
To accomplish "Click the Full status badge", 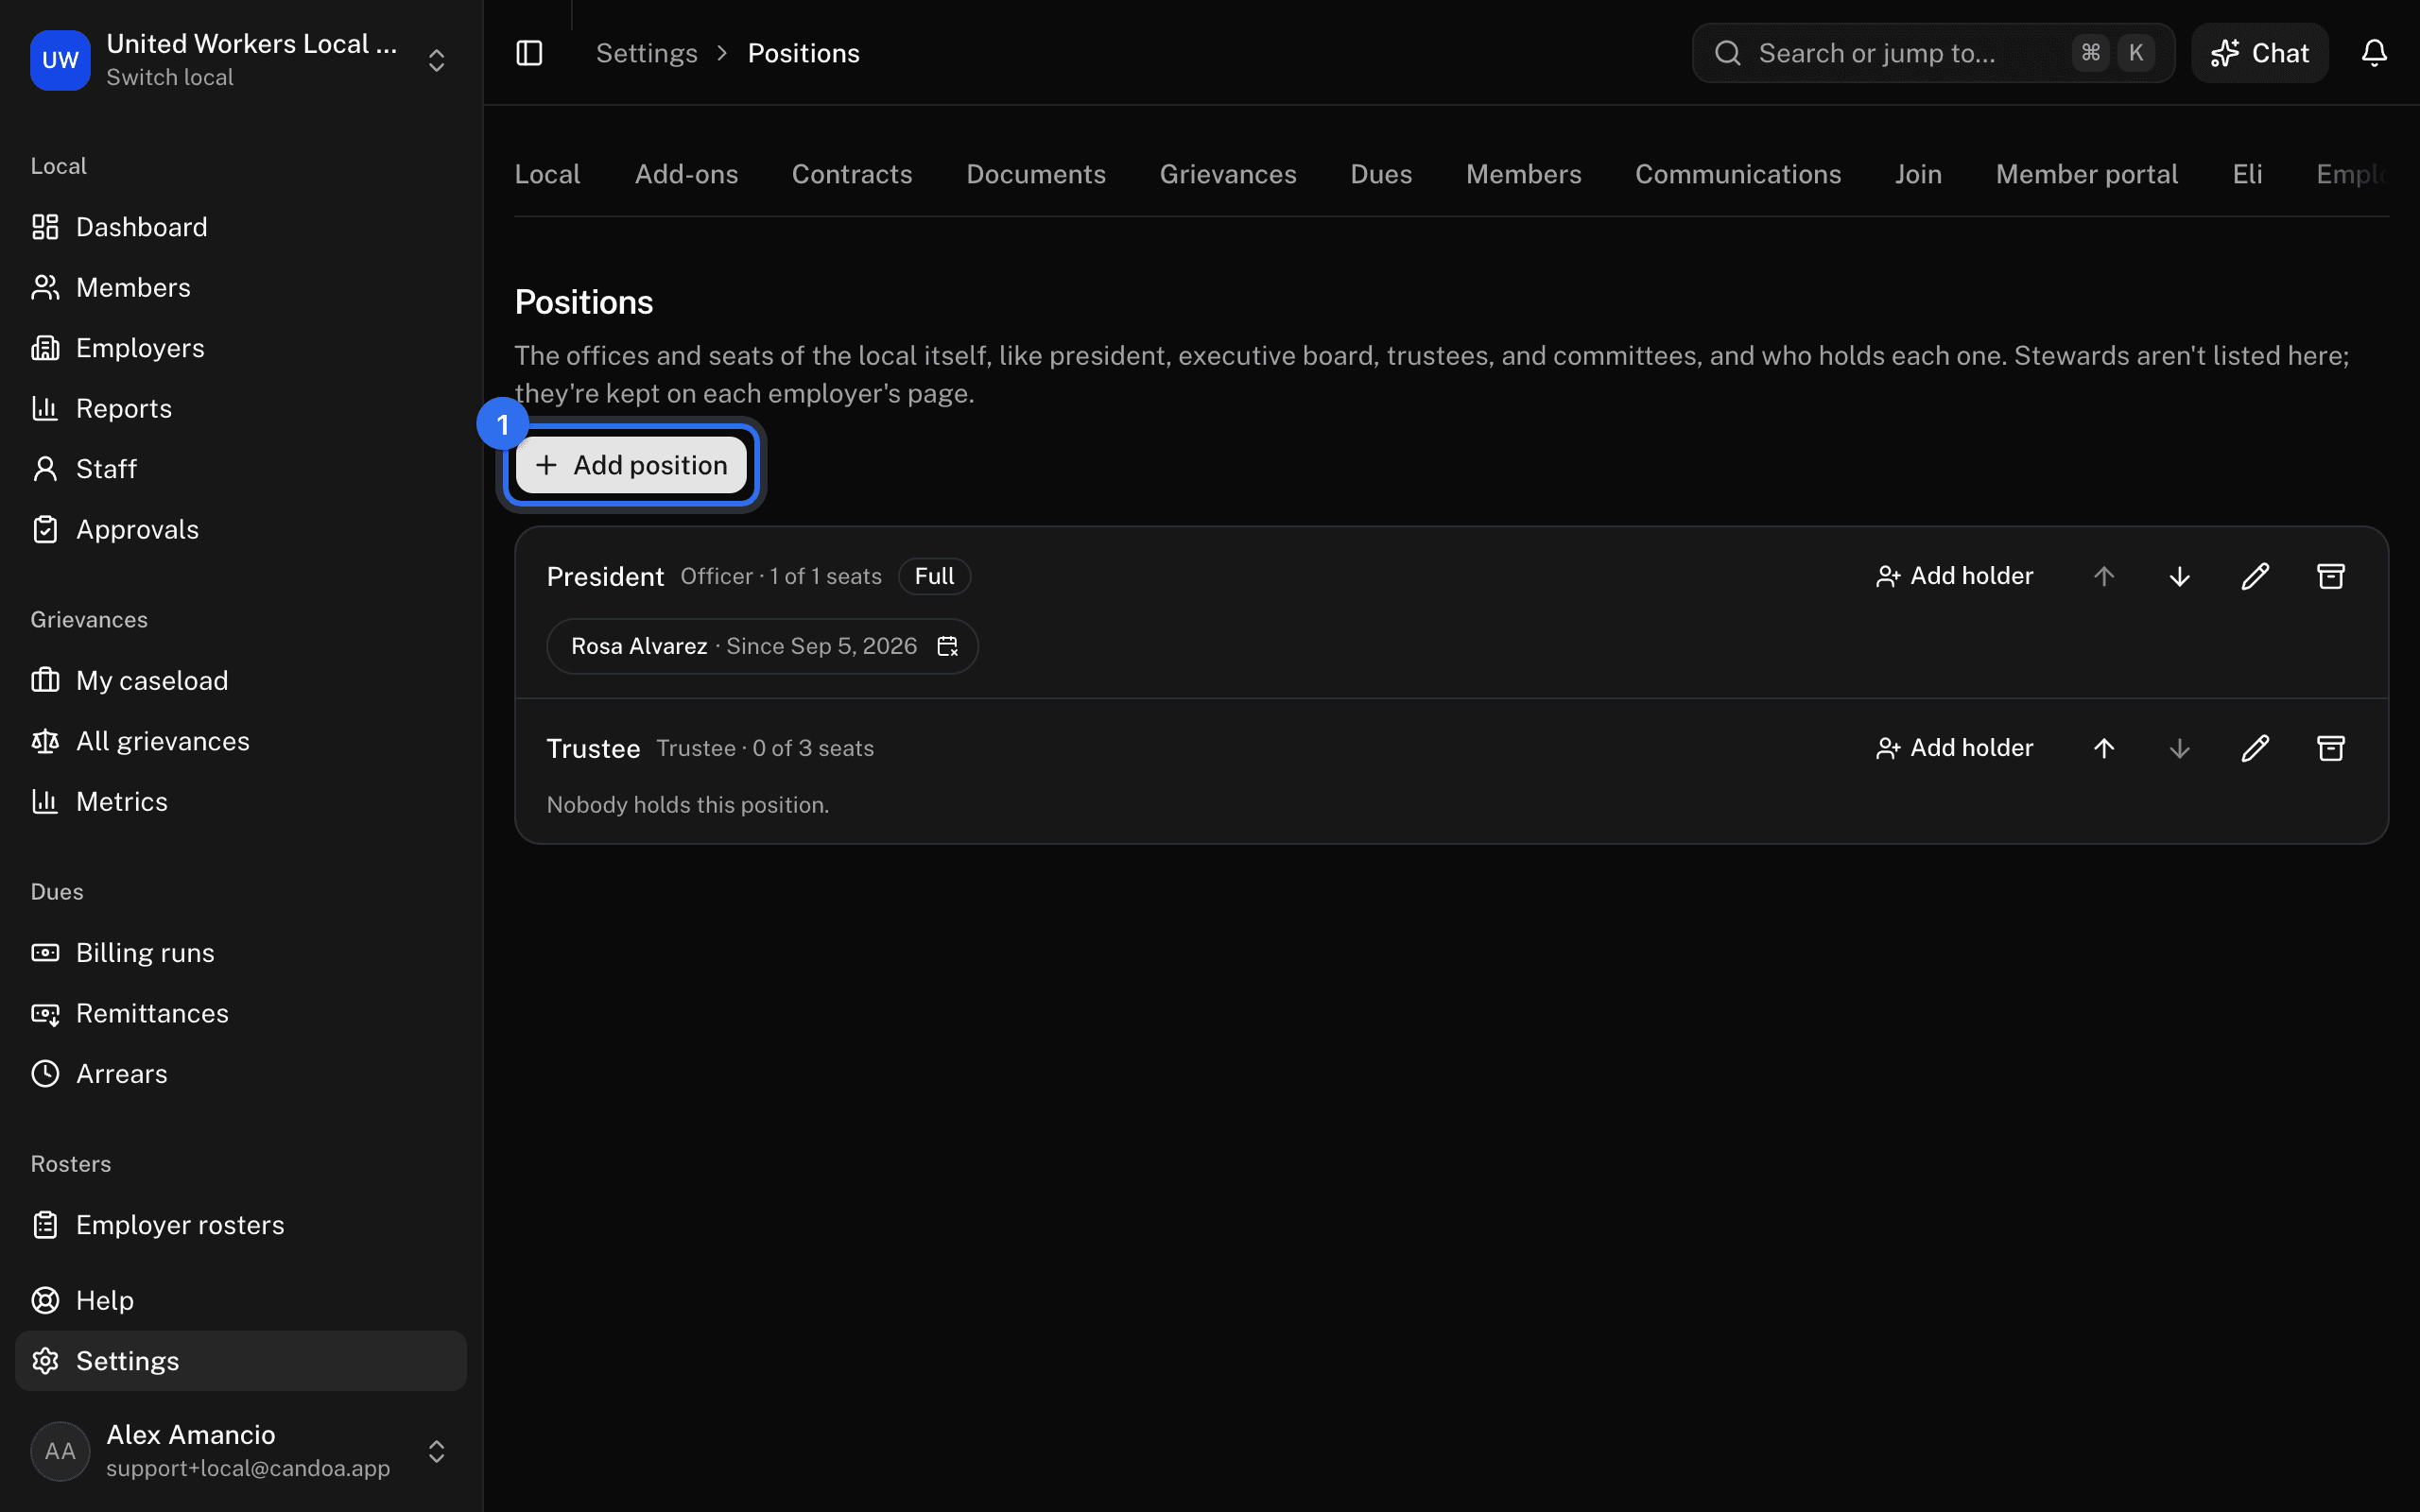I will tap(934, 576).
